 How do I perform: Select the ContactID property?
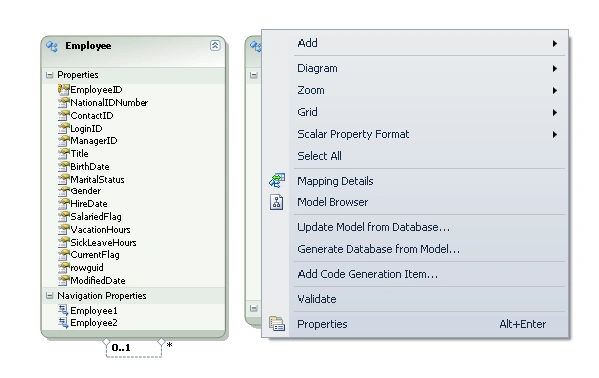click(x=92, y=116)
